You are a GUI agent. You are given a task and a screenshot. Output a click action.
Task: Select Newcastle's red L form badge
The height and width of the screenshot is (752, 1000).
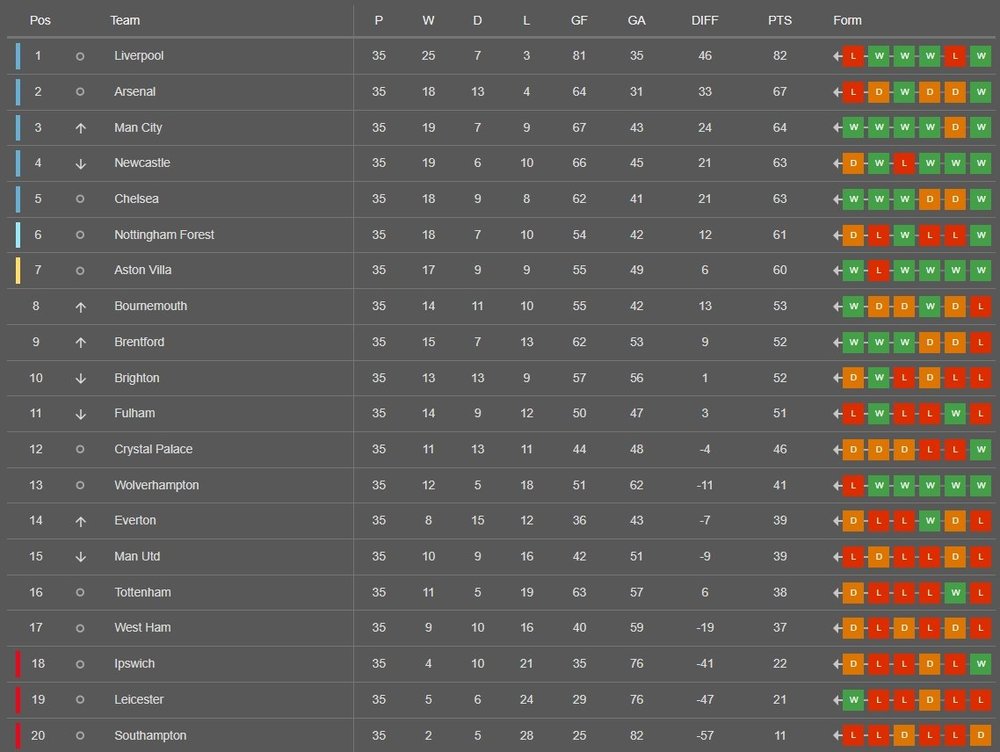pos(904,163)
